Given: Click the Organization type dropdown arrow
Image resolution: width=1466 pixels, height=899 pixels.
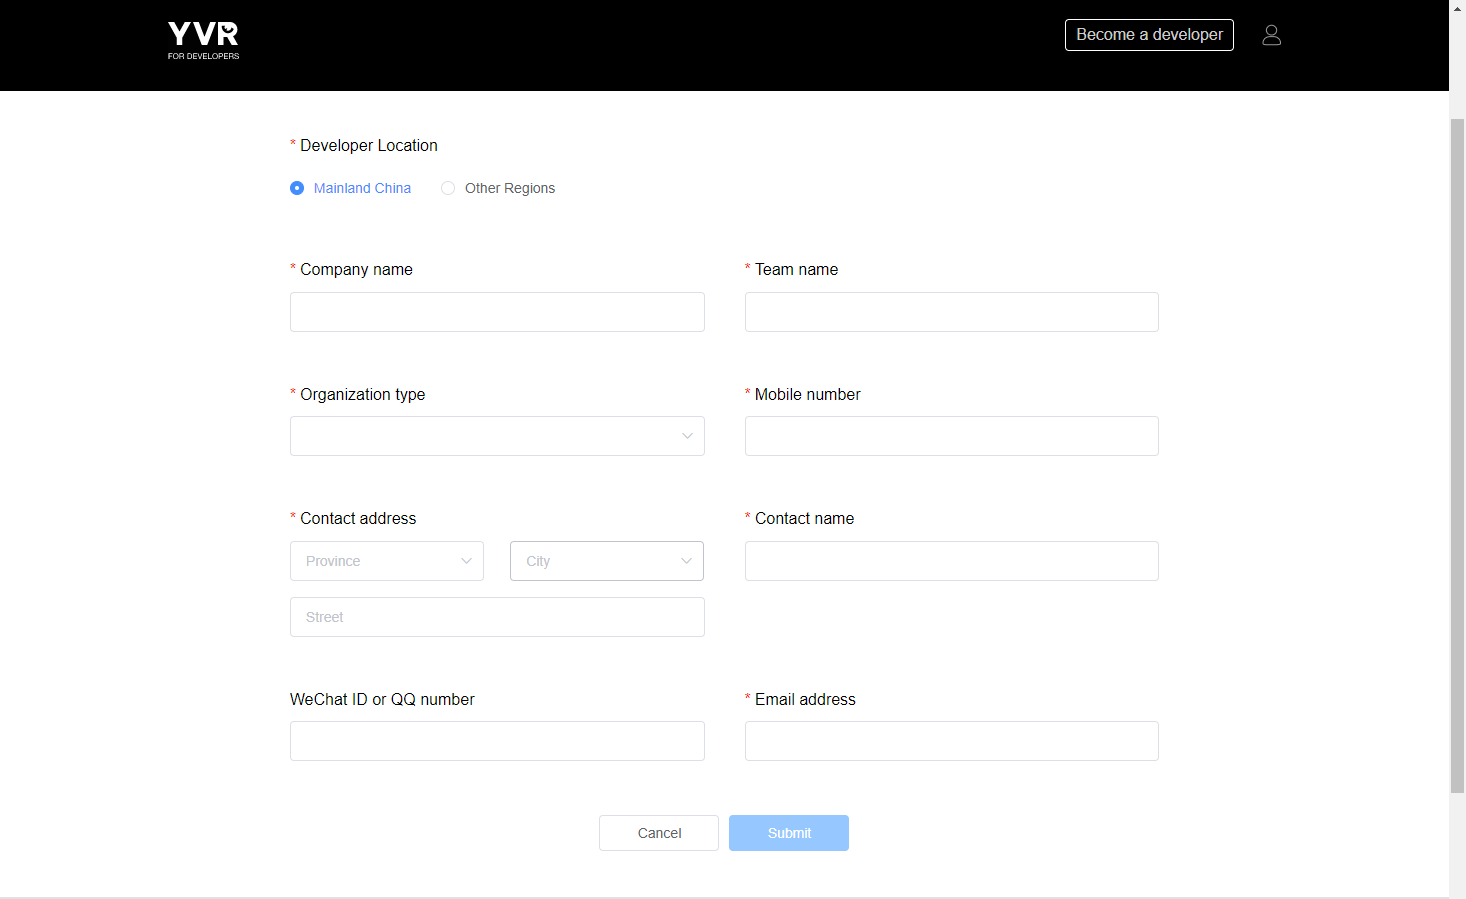Looking at the screenshot, I should (687, 436).
